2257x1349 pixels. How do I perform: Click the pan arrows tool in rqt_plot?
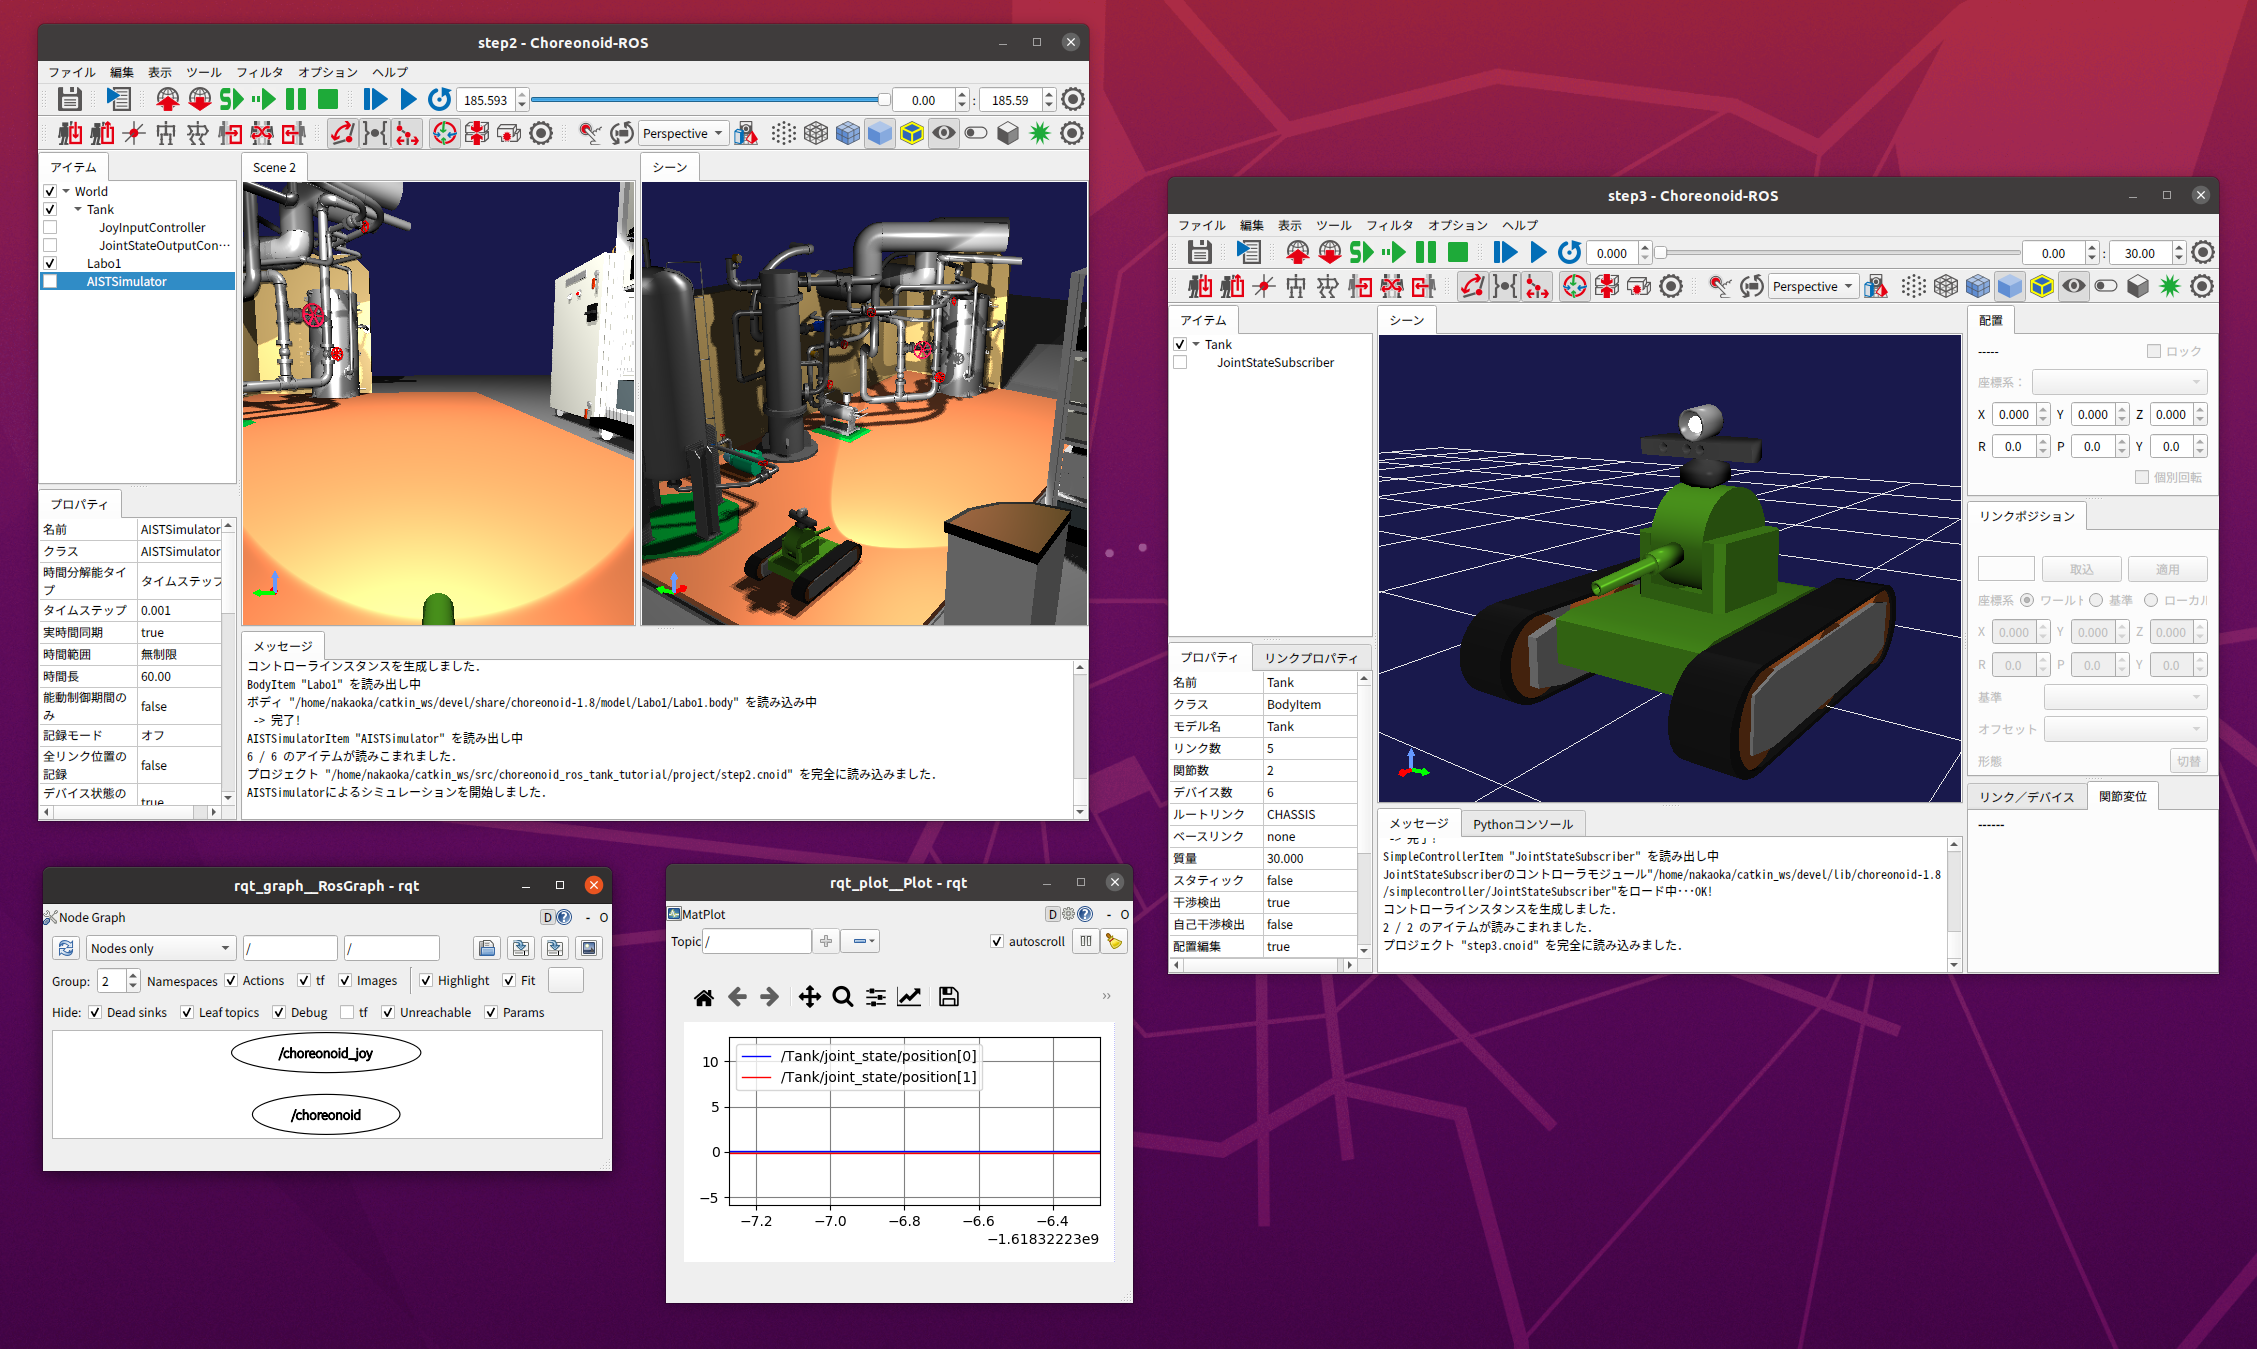[809, 997]
